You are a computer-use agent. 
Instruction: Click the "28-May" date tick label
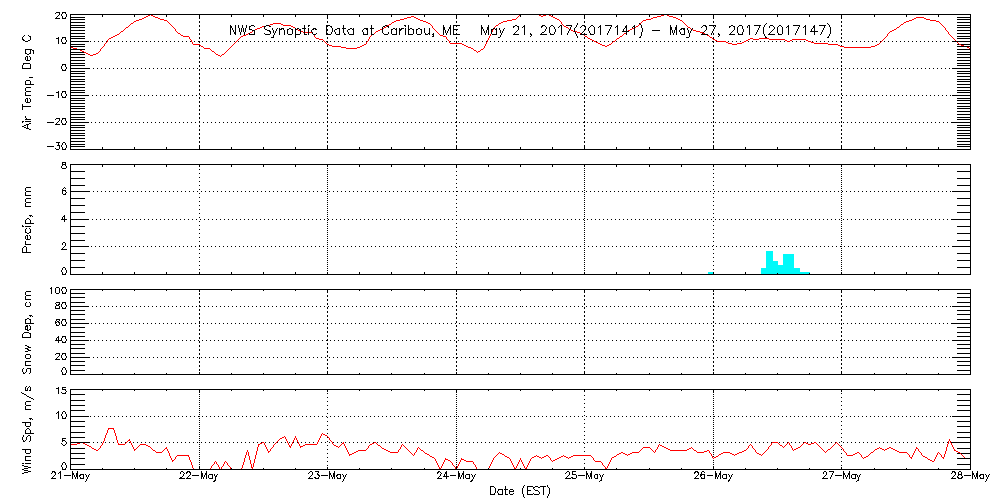coord(970,476)
